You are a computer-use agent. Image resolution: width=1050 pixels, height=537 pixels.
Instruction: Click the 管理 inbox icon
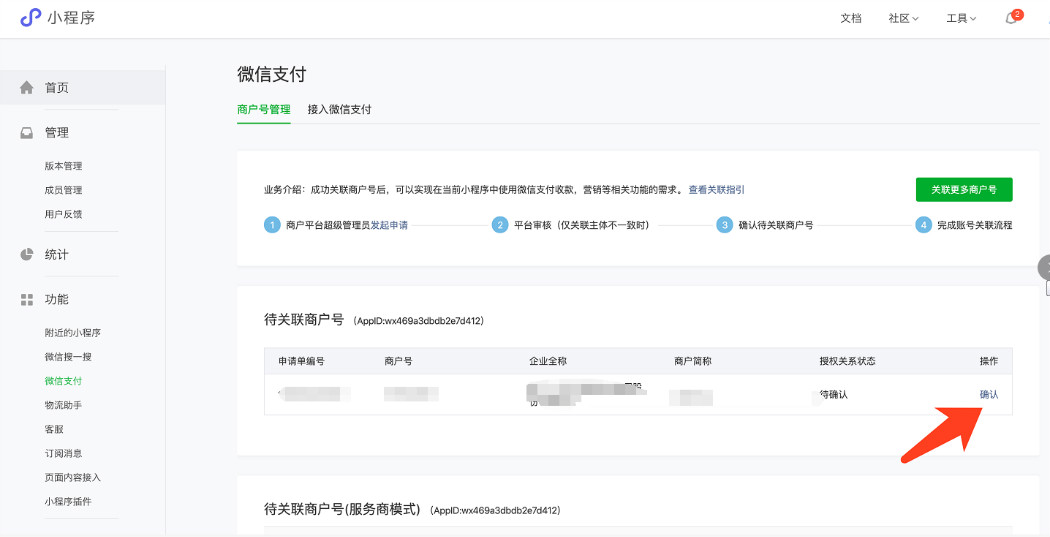(27, 133)
